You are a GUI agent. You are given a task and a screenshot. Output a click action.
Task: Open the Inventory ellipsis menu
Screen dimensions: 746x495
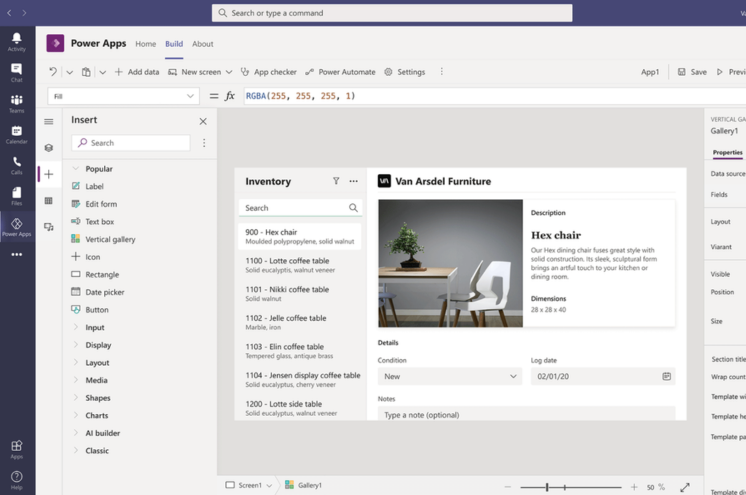[353, 181]
